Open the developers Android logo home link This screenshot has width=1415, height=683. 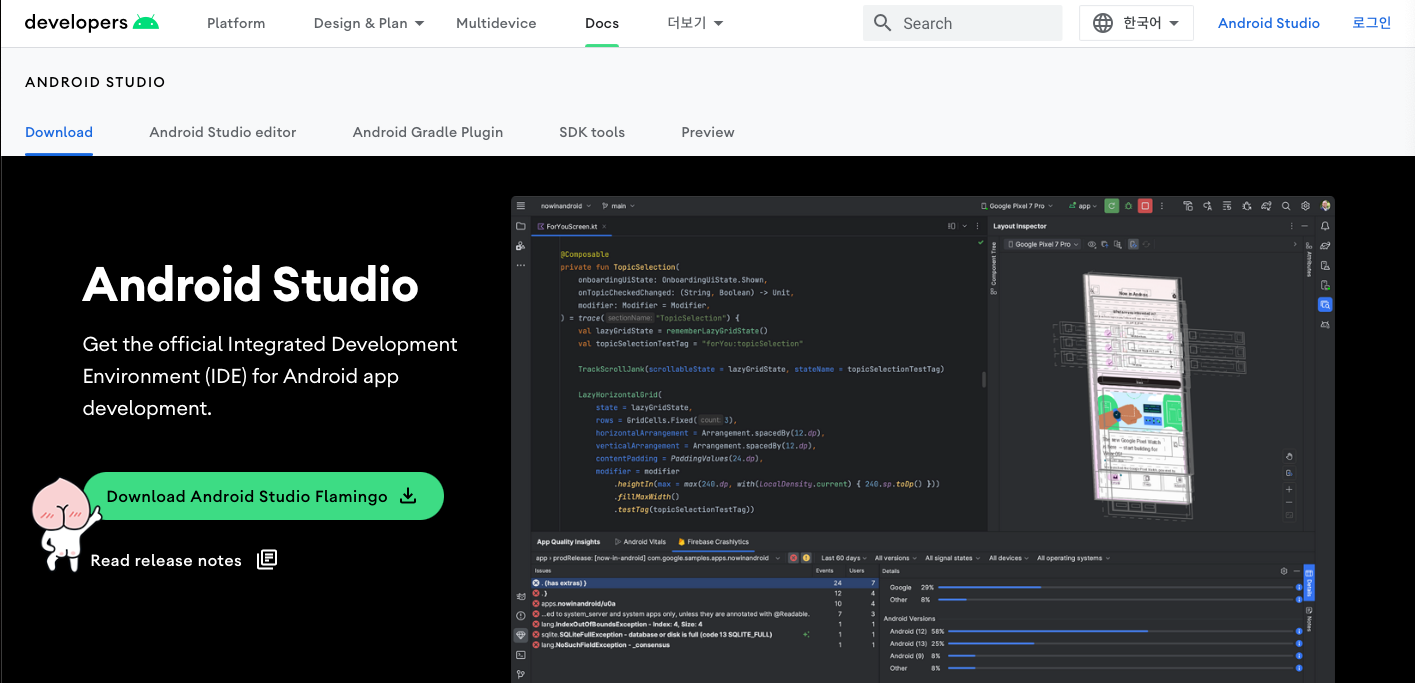click(92, 23)
